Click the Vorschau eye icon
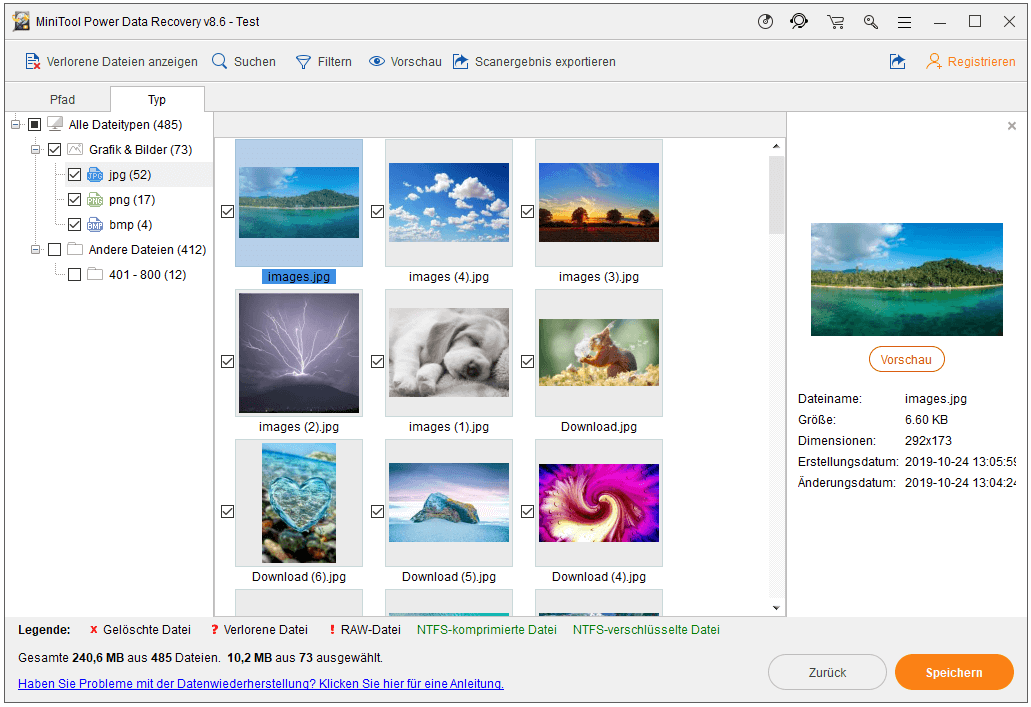Image resolution: width=1031 pixels, height=707 pixels. (377, 61)
